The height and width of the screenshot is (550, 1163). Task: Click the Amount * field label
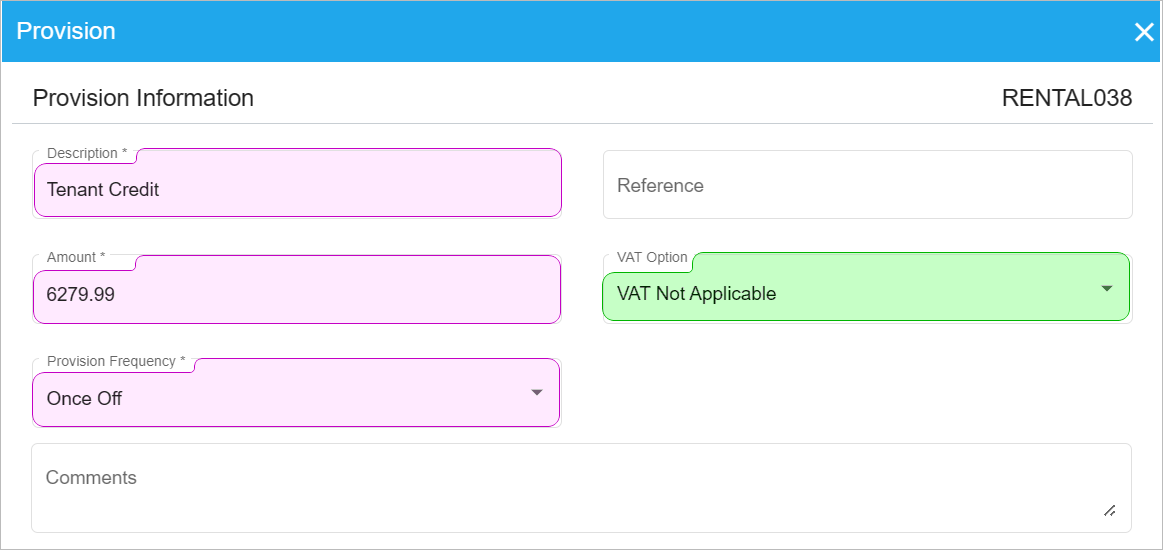[76, 257]
